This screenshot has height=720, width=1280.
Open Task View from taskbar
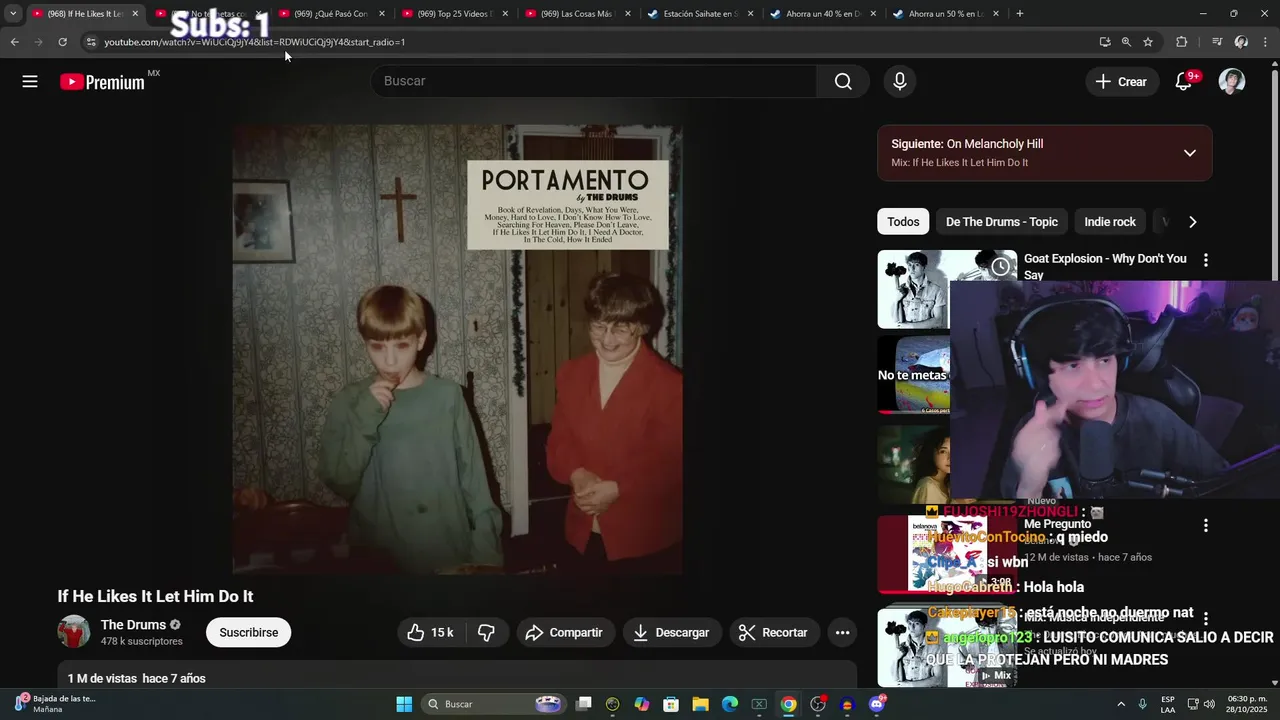coord(584,704)
